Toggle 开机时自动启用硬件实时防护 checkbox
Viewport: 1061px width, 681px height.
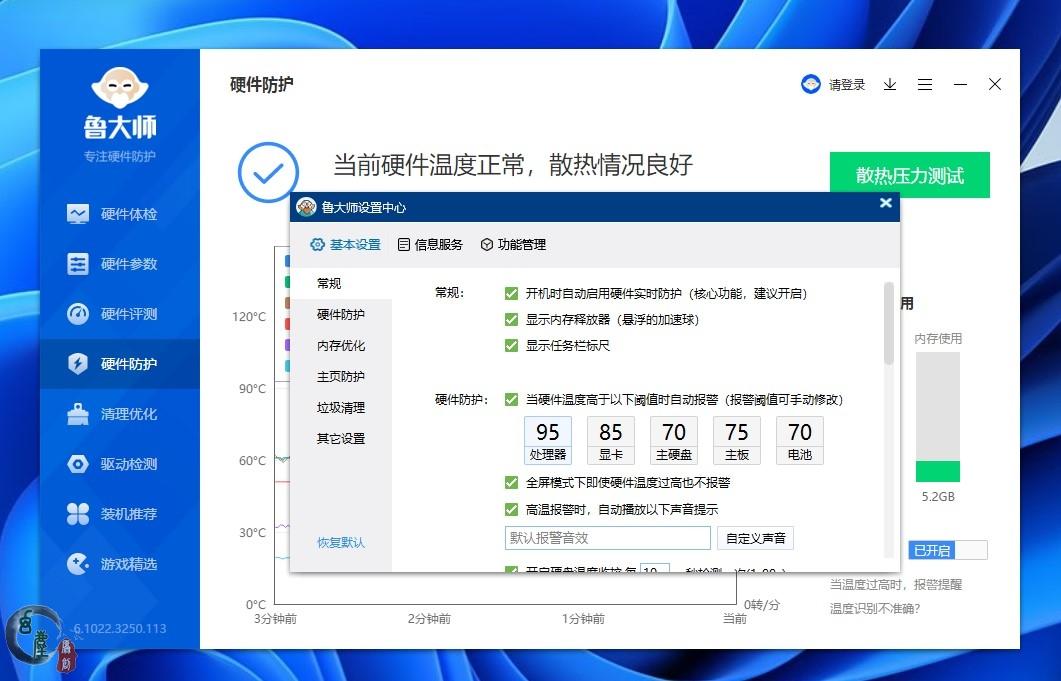(x=512, y=294)
